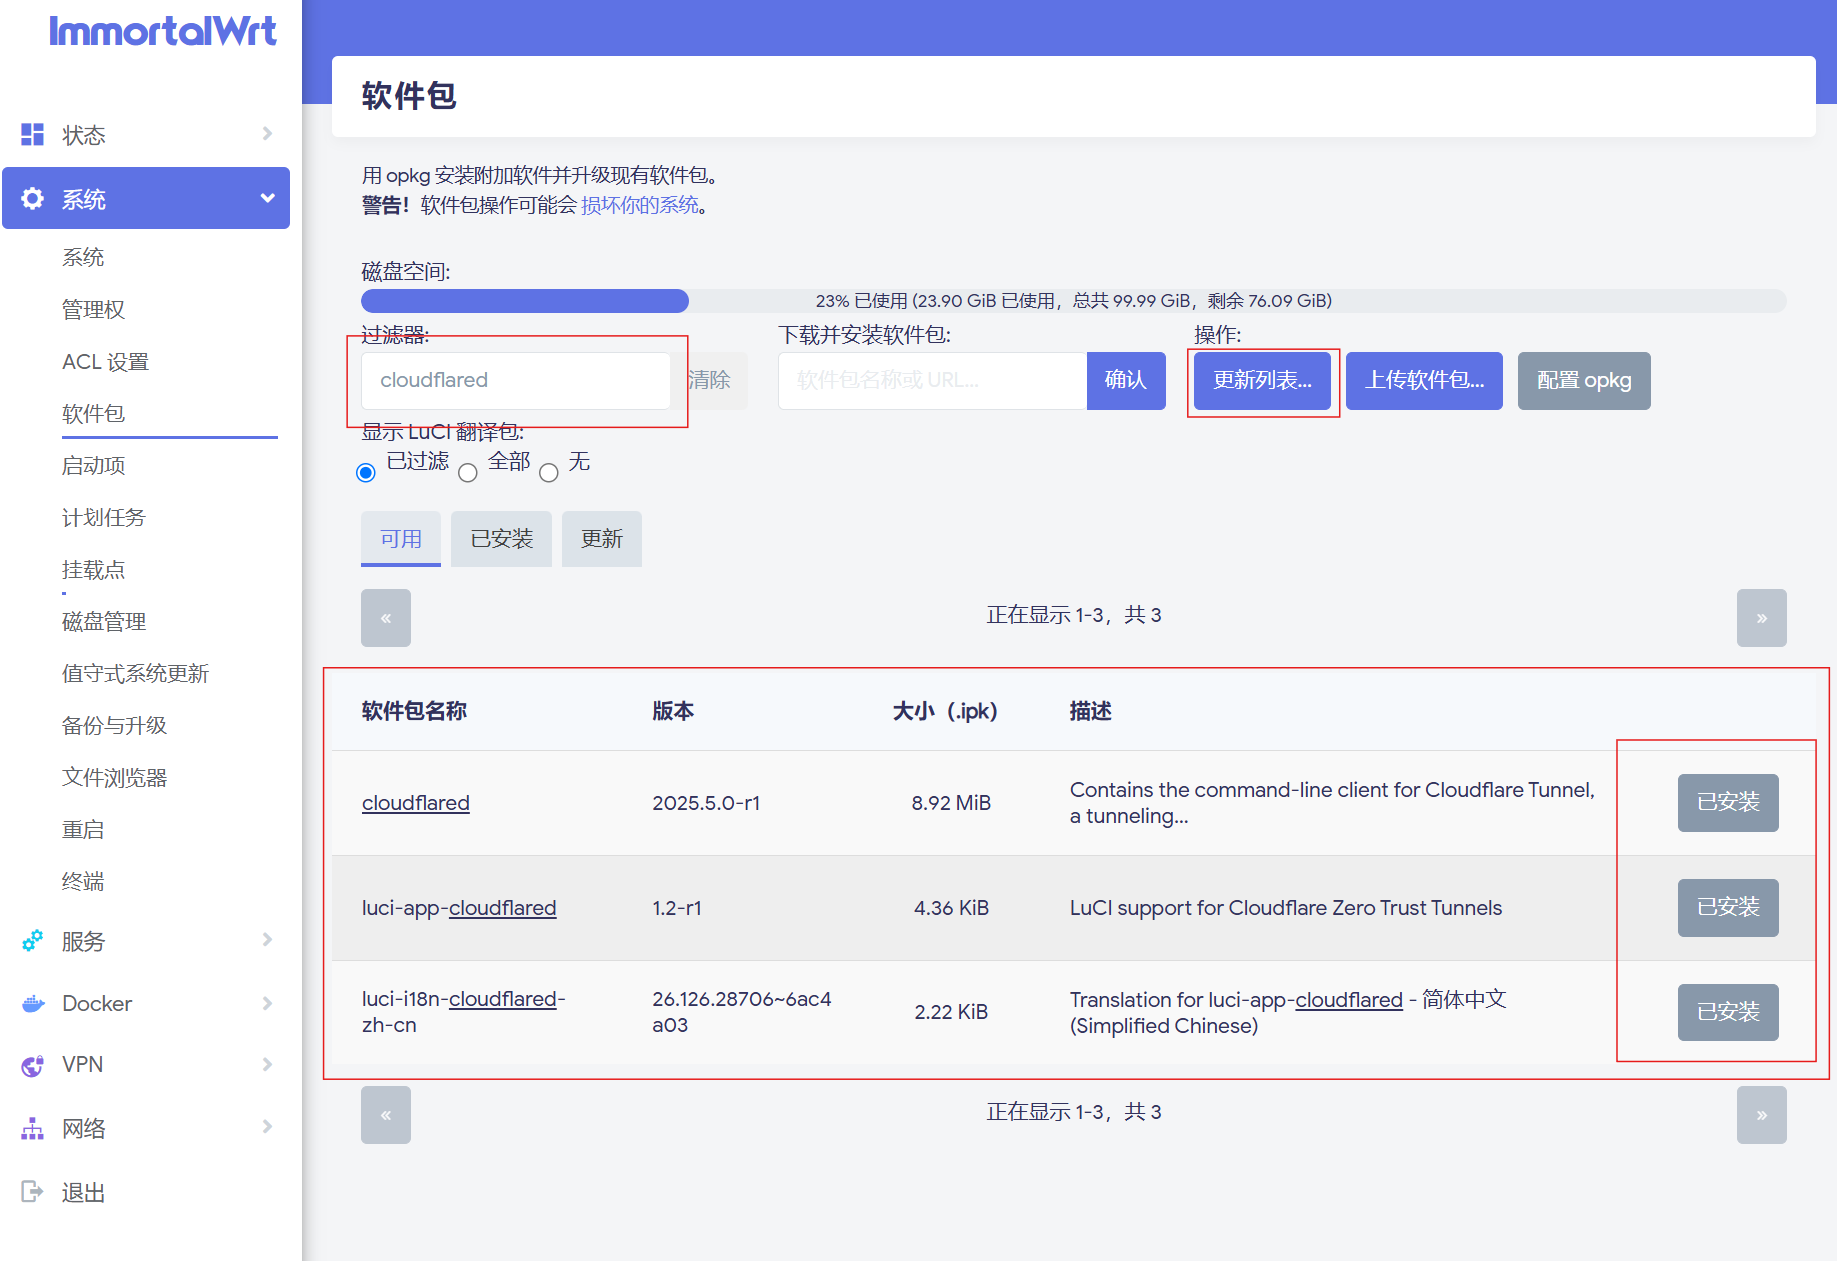This screenshot has width=1837, height=1261.
Task: Click the 配置 opkg button
Action: click(x=1584, y=380)
